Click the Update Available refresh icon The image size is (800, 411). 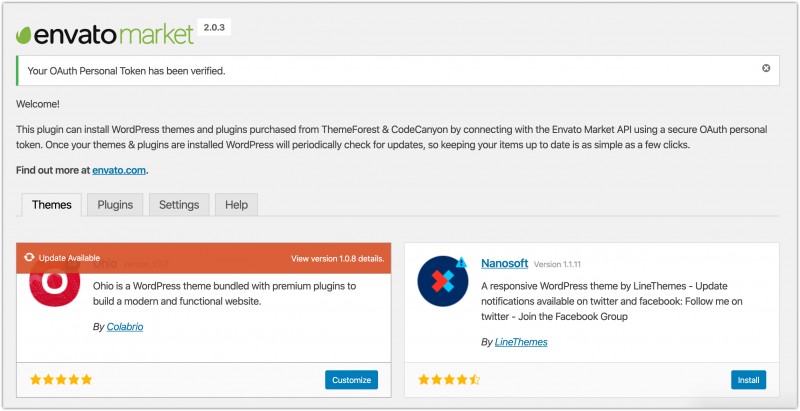click(x=29, y=257)
